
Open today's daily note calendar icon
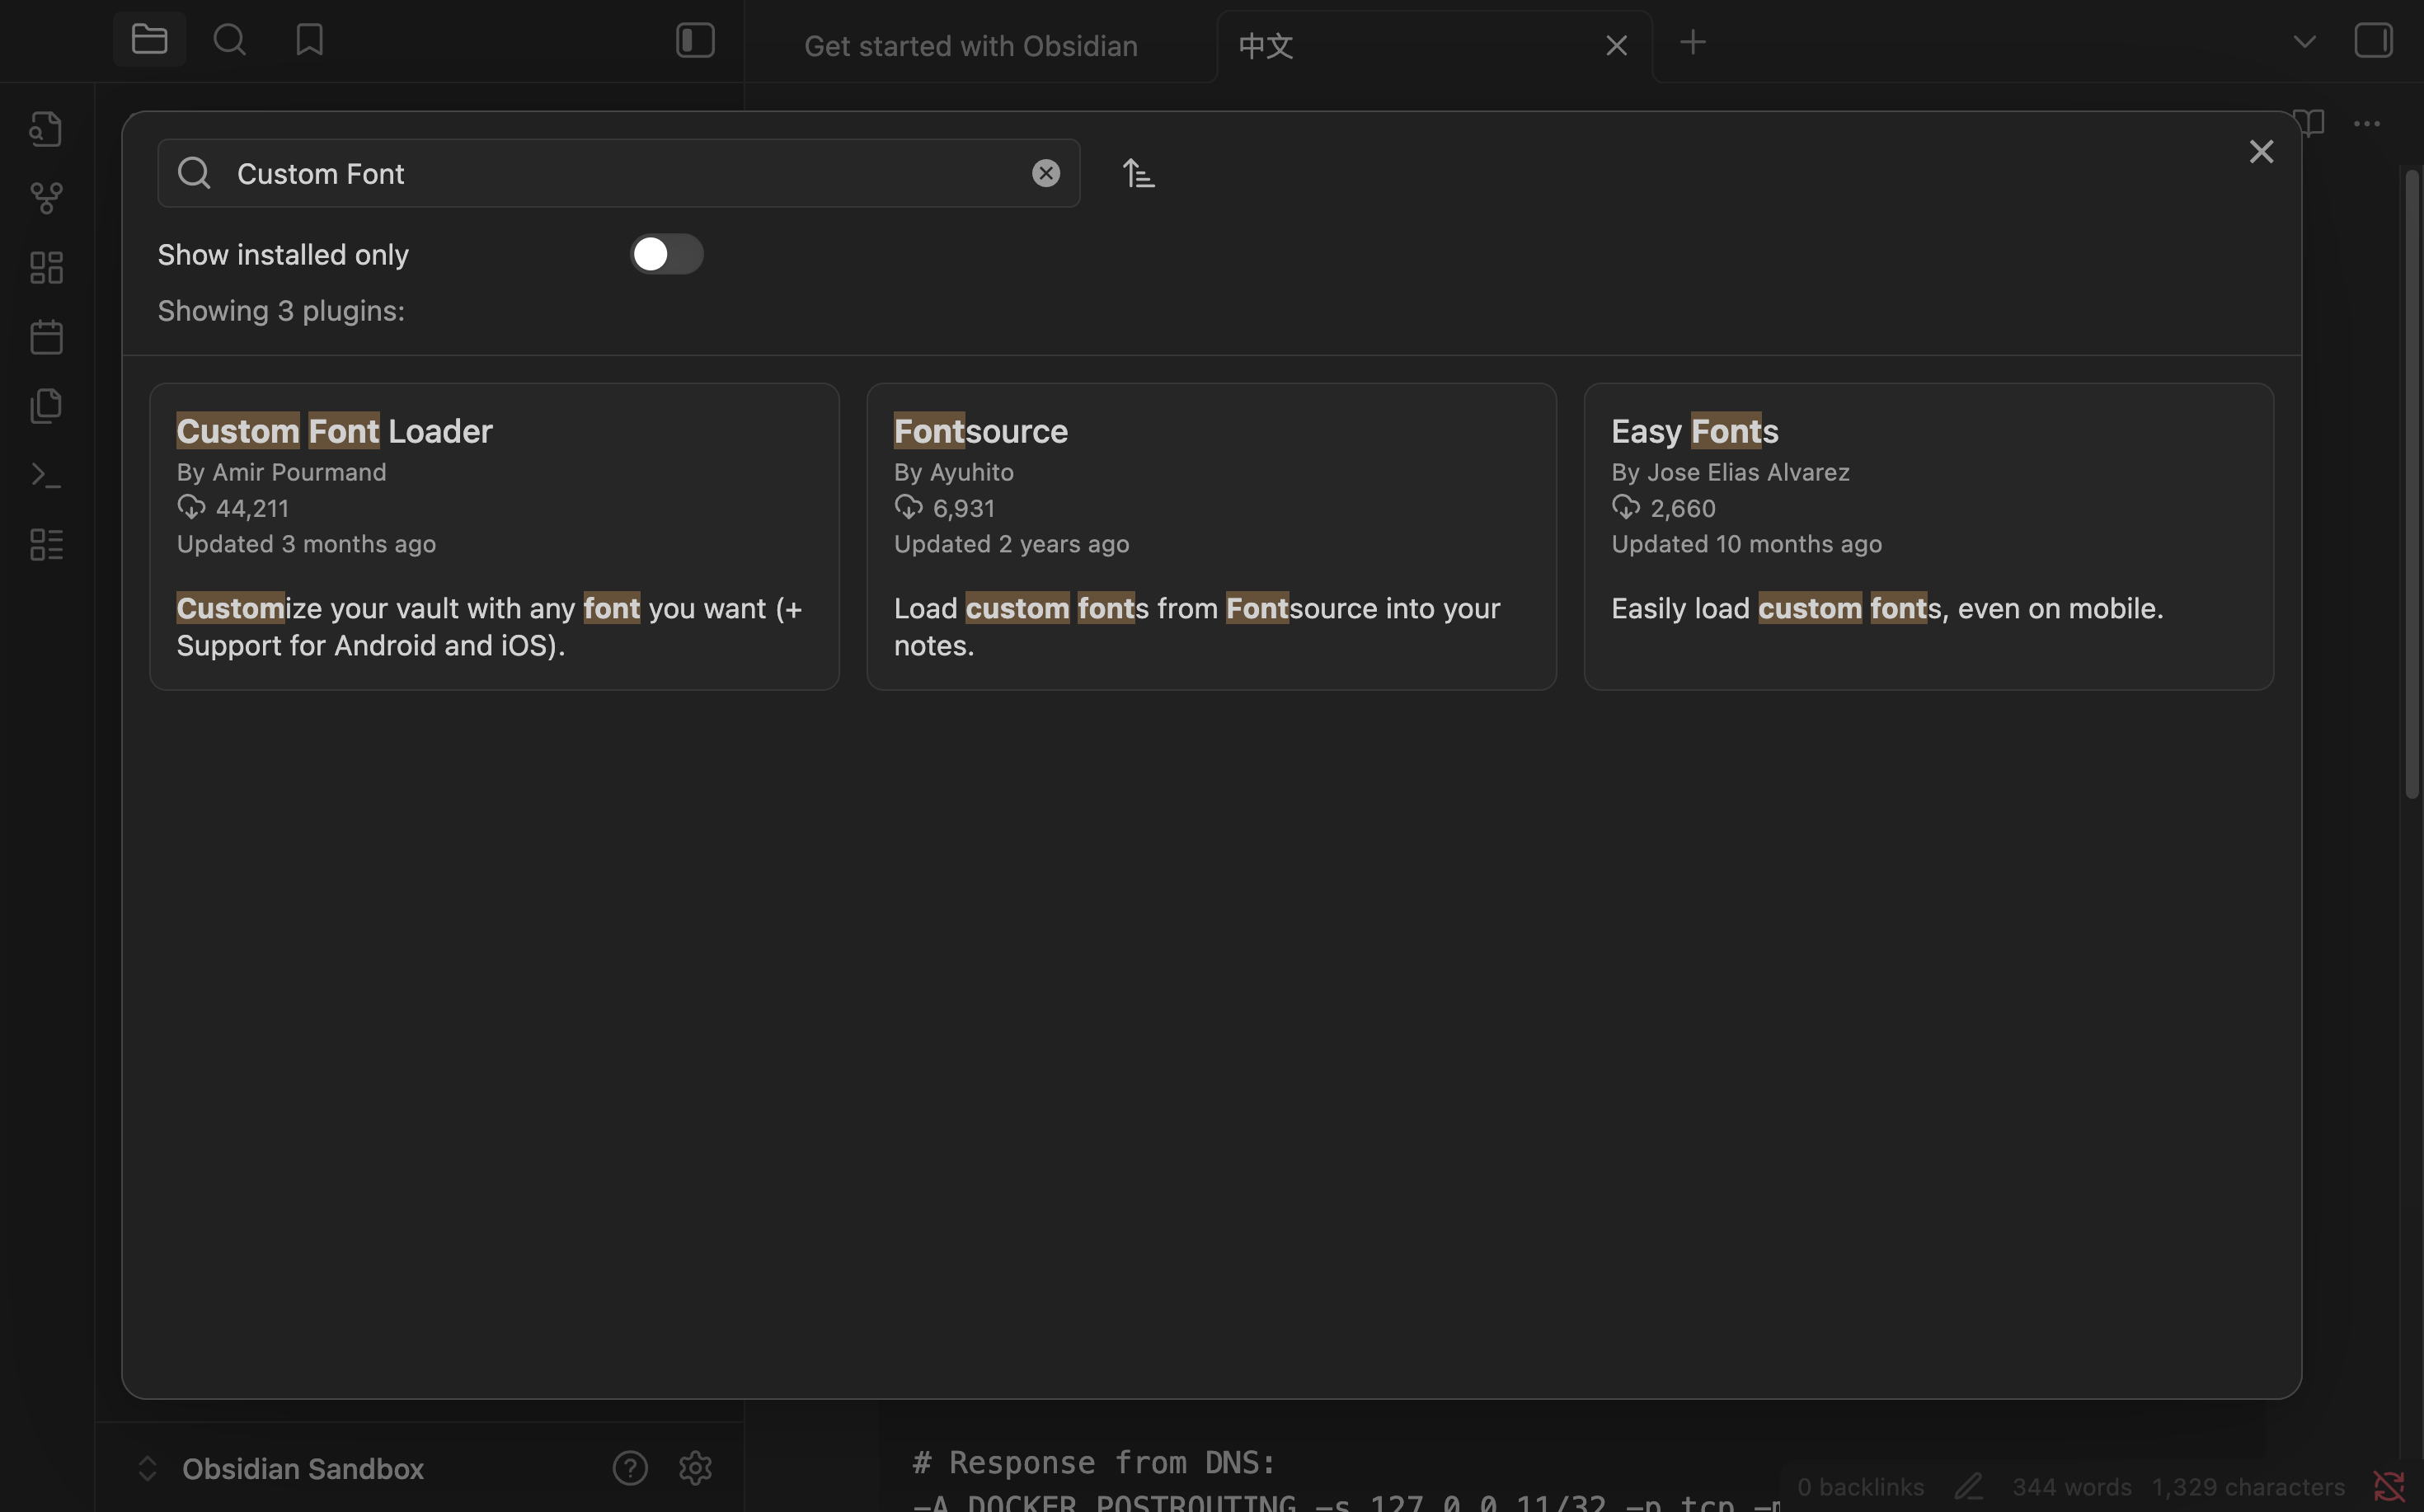point(46,337)
